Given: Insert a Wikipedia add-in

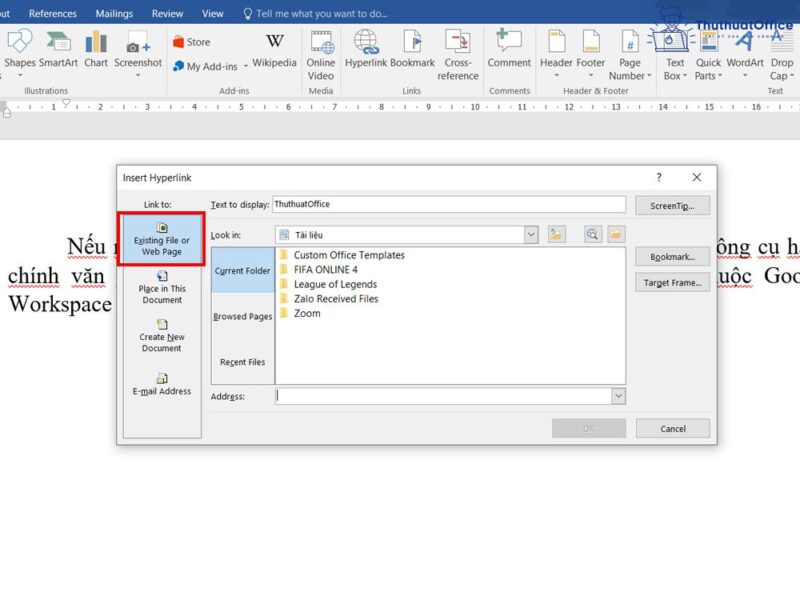Looking at the screenshot, I should point(275,46).
